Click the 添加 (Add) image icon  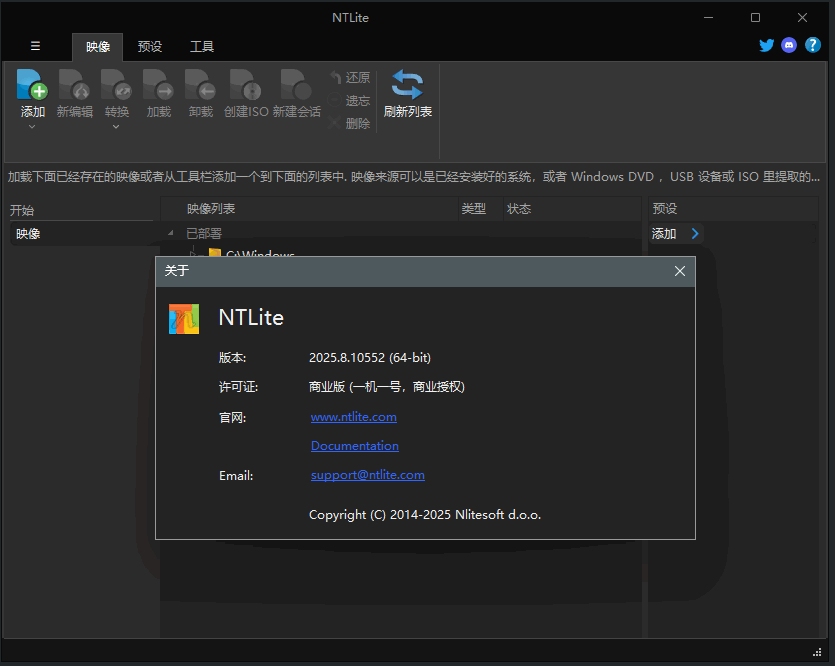click(32, 85)
